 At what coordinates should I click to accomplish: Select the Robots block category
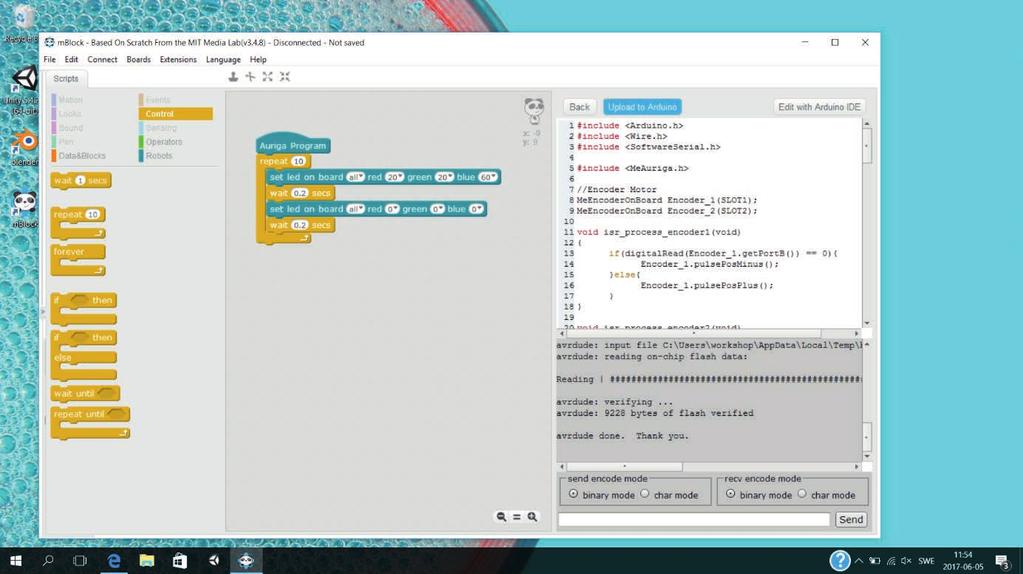tap(159, 156)
